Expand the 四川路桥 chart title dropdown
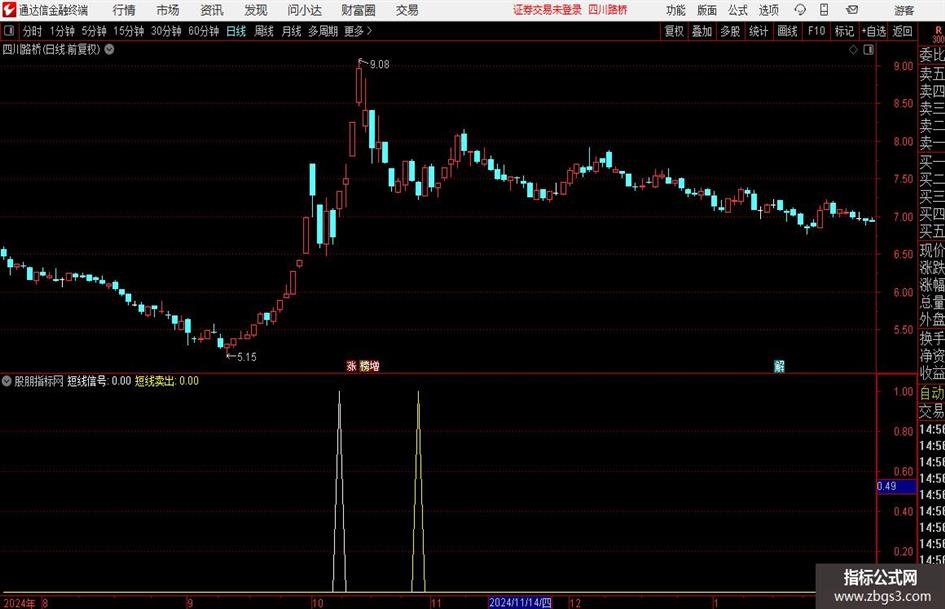The image size is (945, 609). (109, 49)
